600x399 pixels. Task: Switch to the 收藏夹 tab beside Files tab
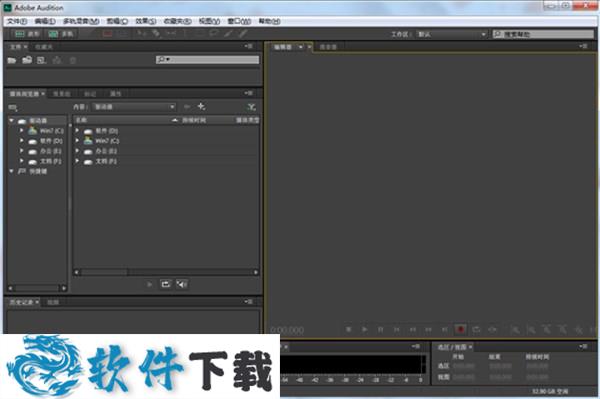click(44, 47)
